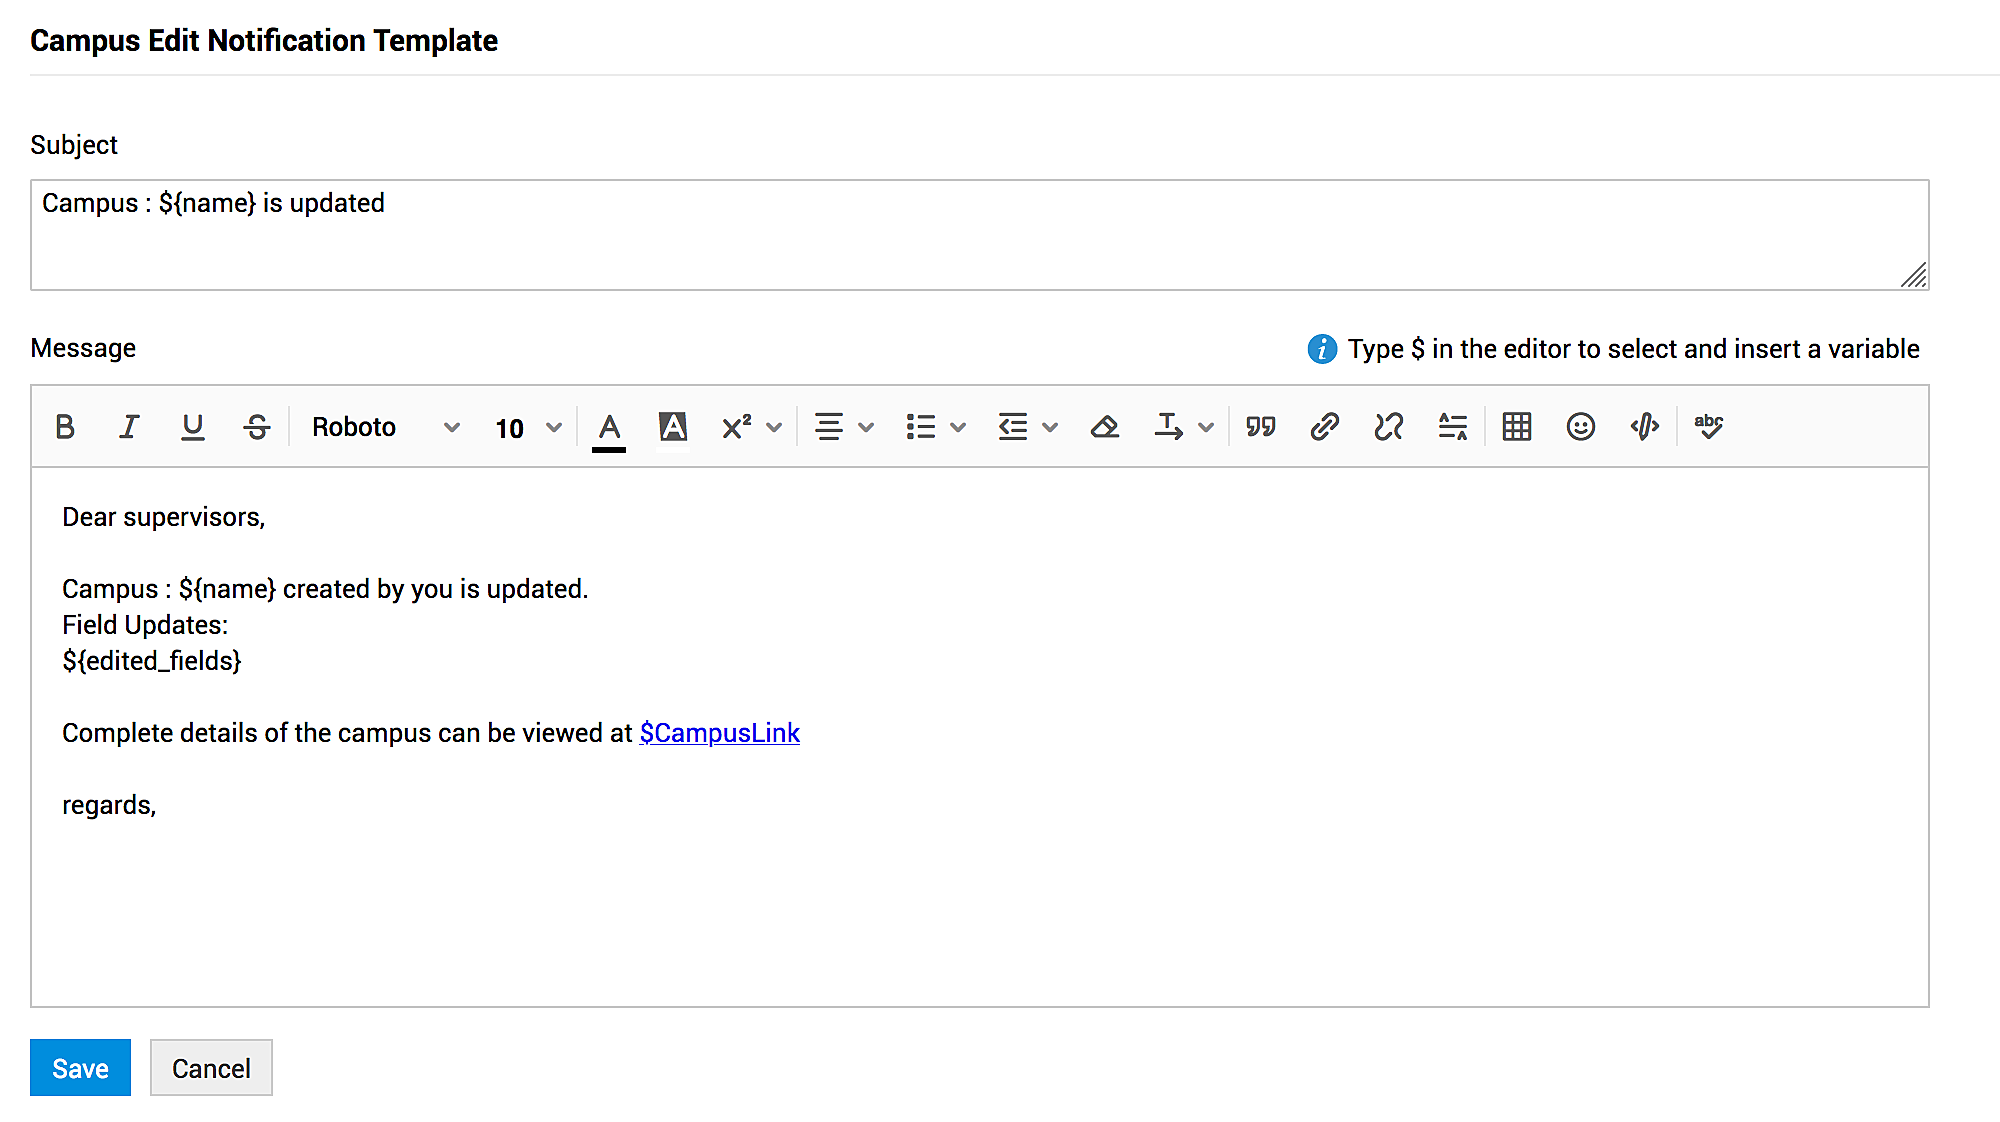Toggle underline formatting

(193, 427)
